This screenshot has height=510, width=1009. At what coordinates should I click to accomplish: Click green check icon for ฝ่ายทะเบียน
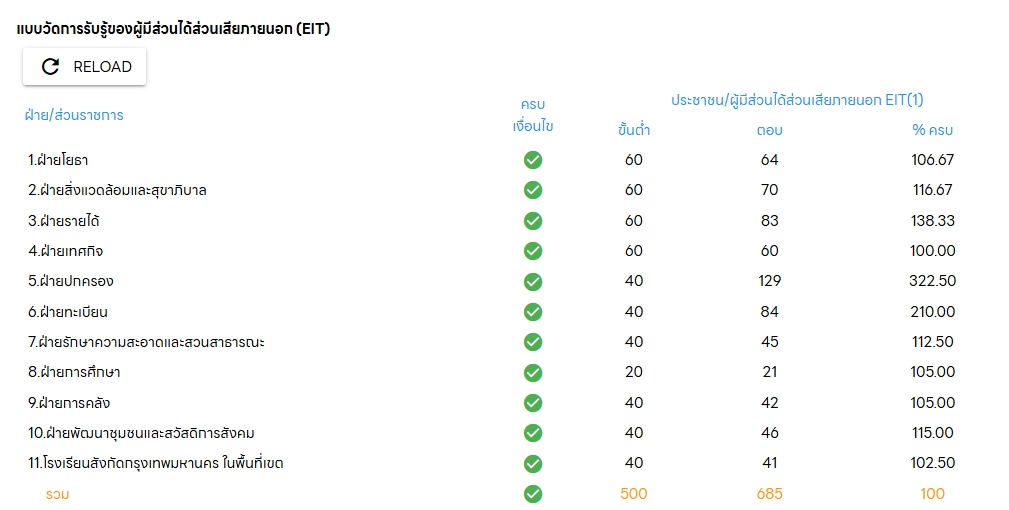pyautogui.click(x=533, y=312)
